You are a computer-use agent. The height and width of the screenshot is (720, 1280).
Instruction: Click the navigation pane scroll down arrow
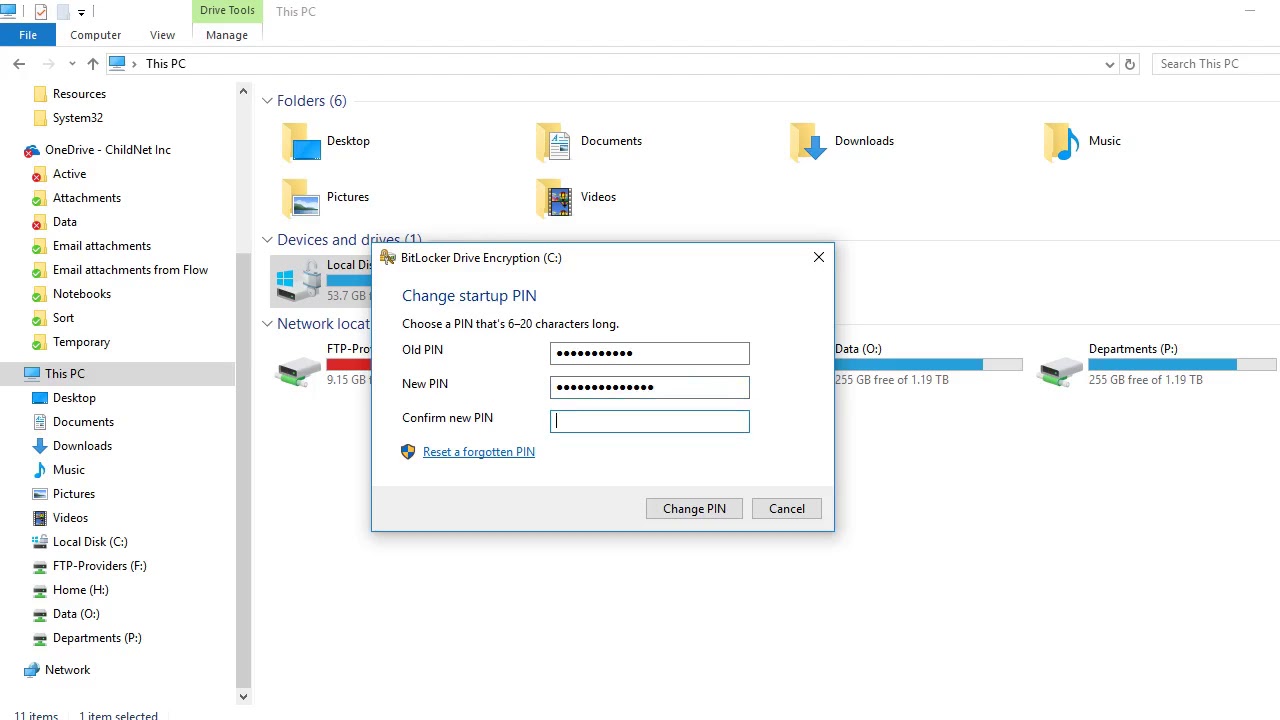(243, 696)
